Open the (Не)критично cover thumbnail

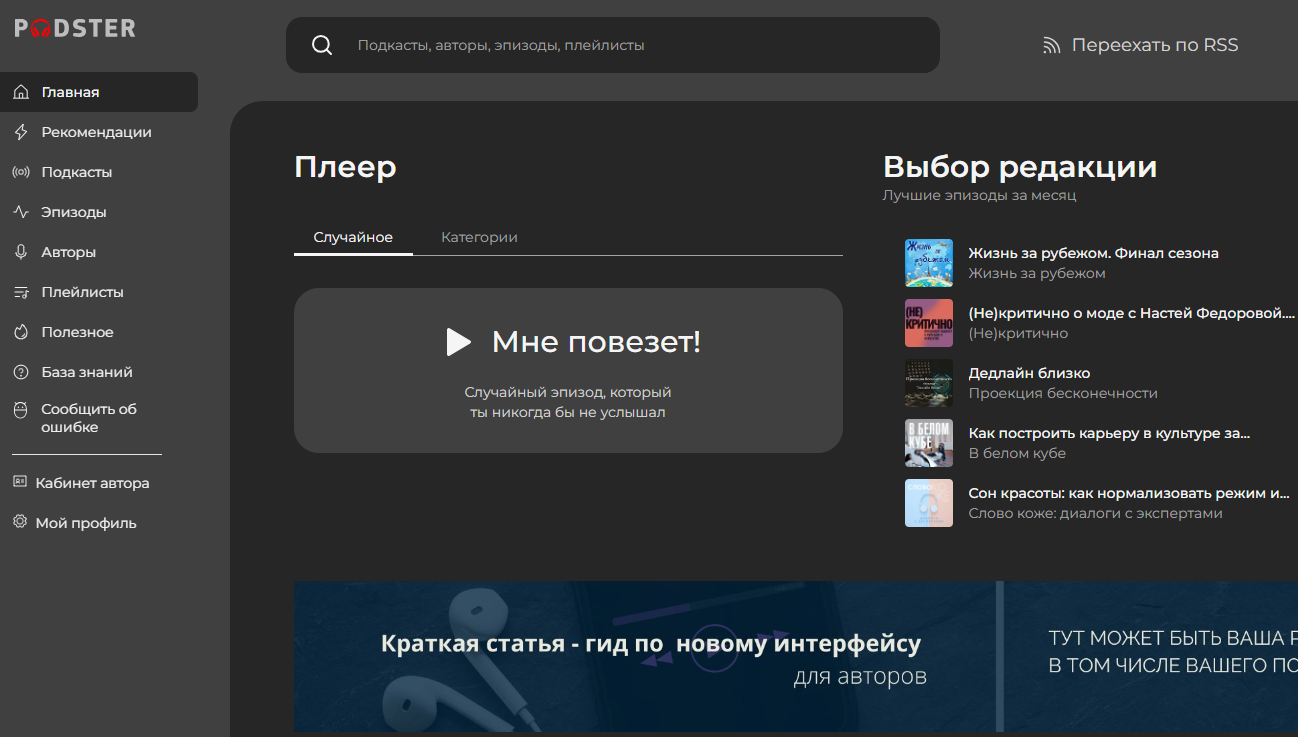[929, 323]
